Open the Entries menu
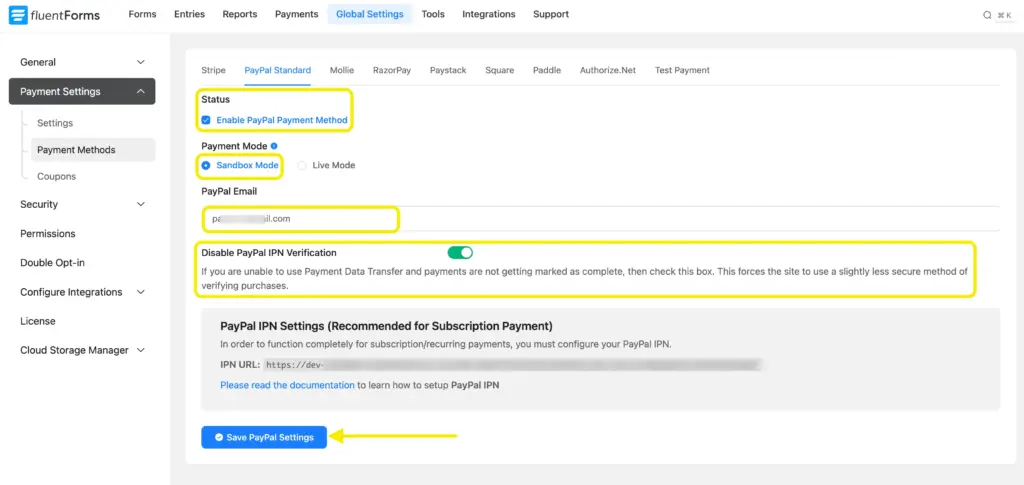 pyautogui.click(x=189, y=14)
